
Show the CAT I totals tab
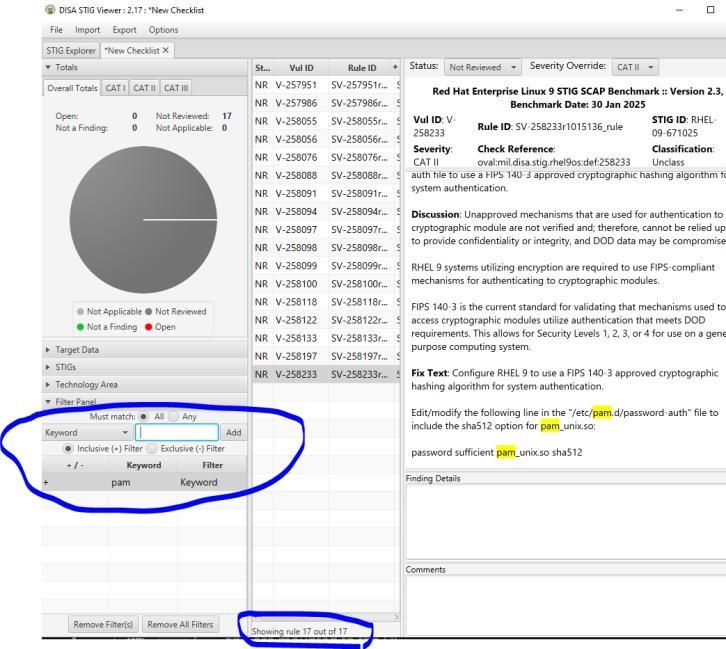[115, 88]
